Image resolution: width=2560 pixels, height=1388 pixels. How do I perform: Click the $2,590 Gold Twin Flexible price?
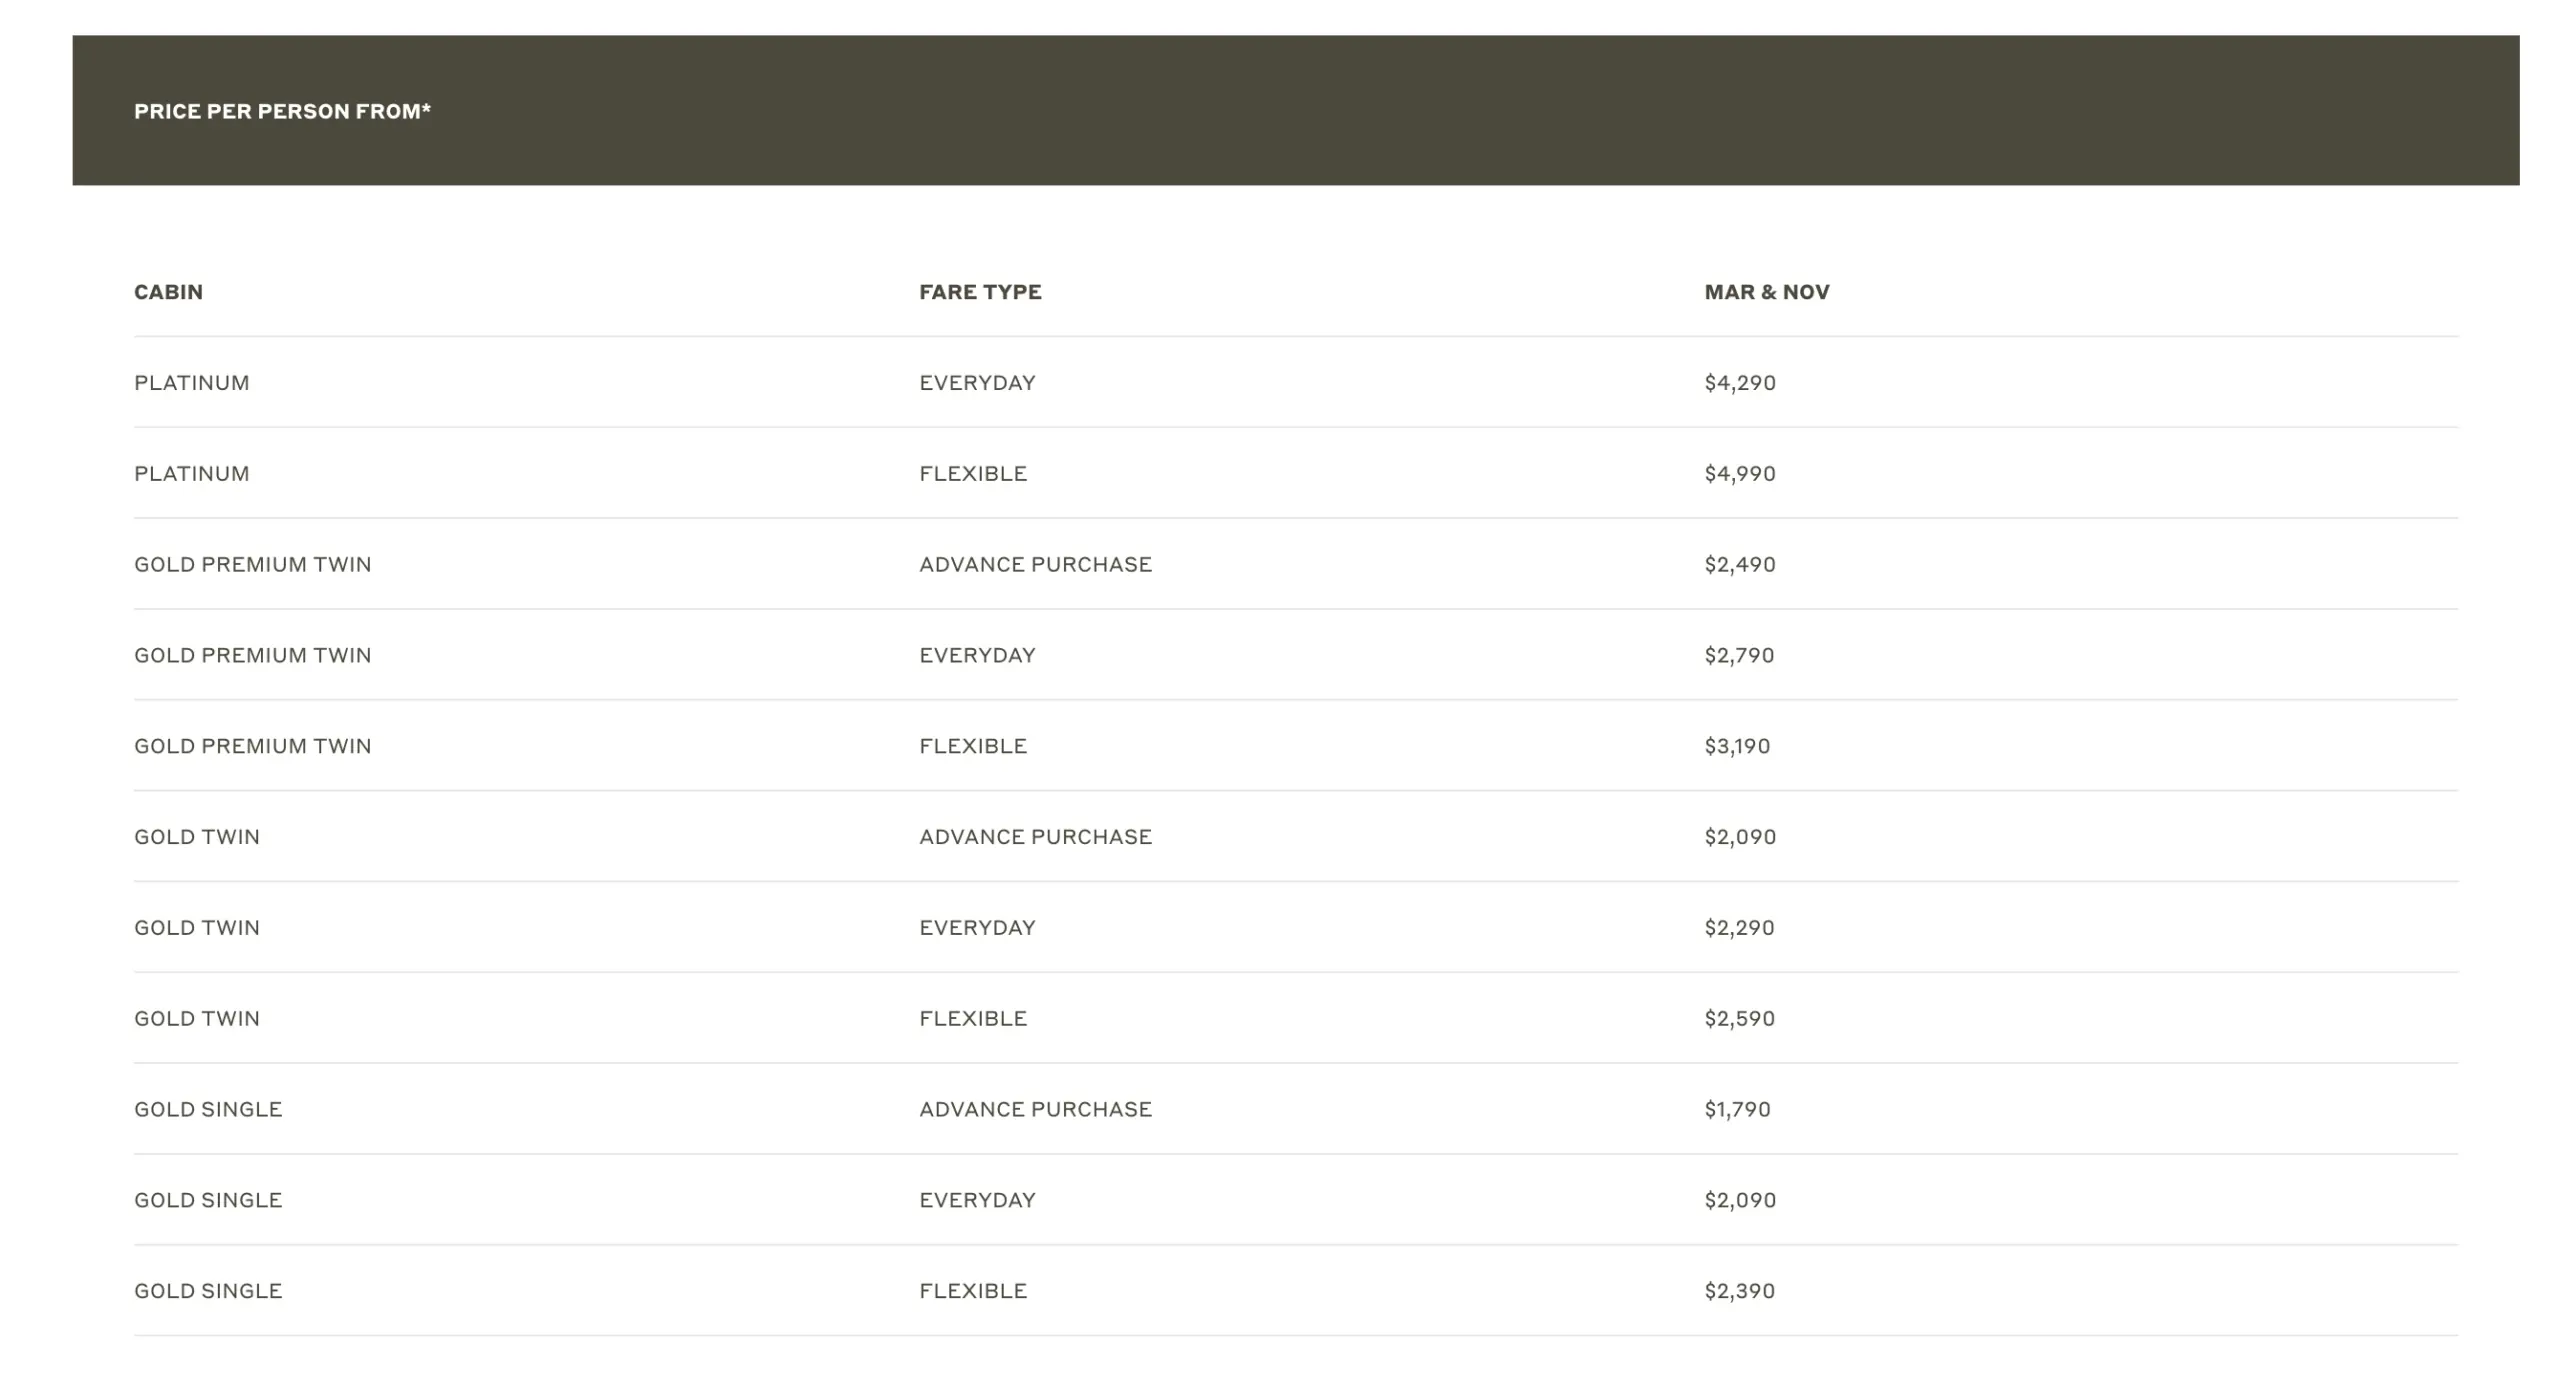(1739, 1019)
